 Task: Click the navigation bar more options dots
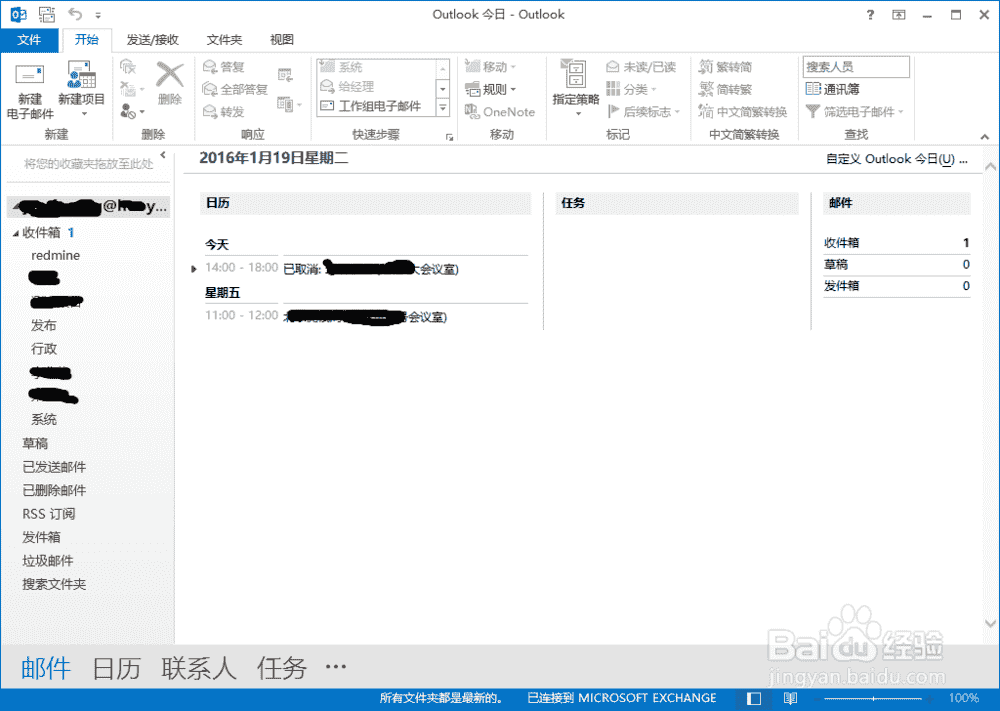[335, 667]
